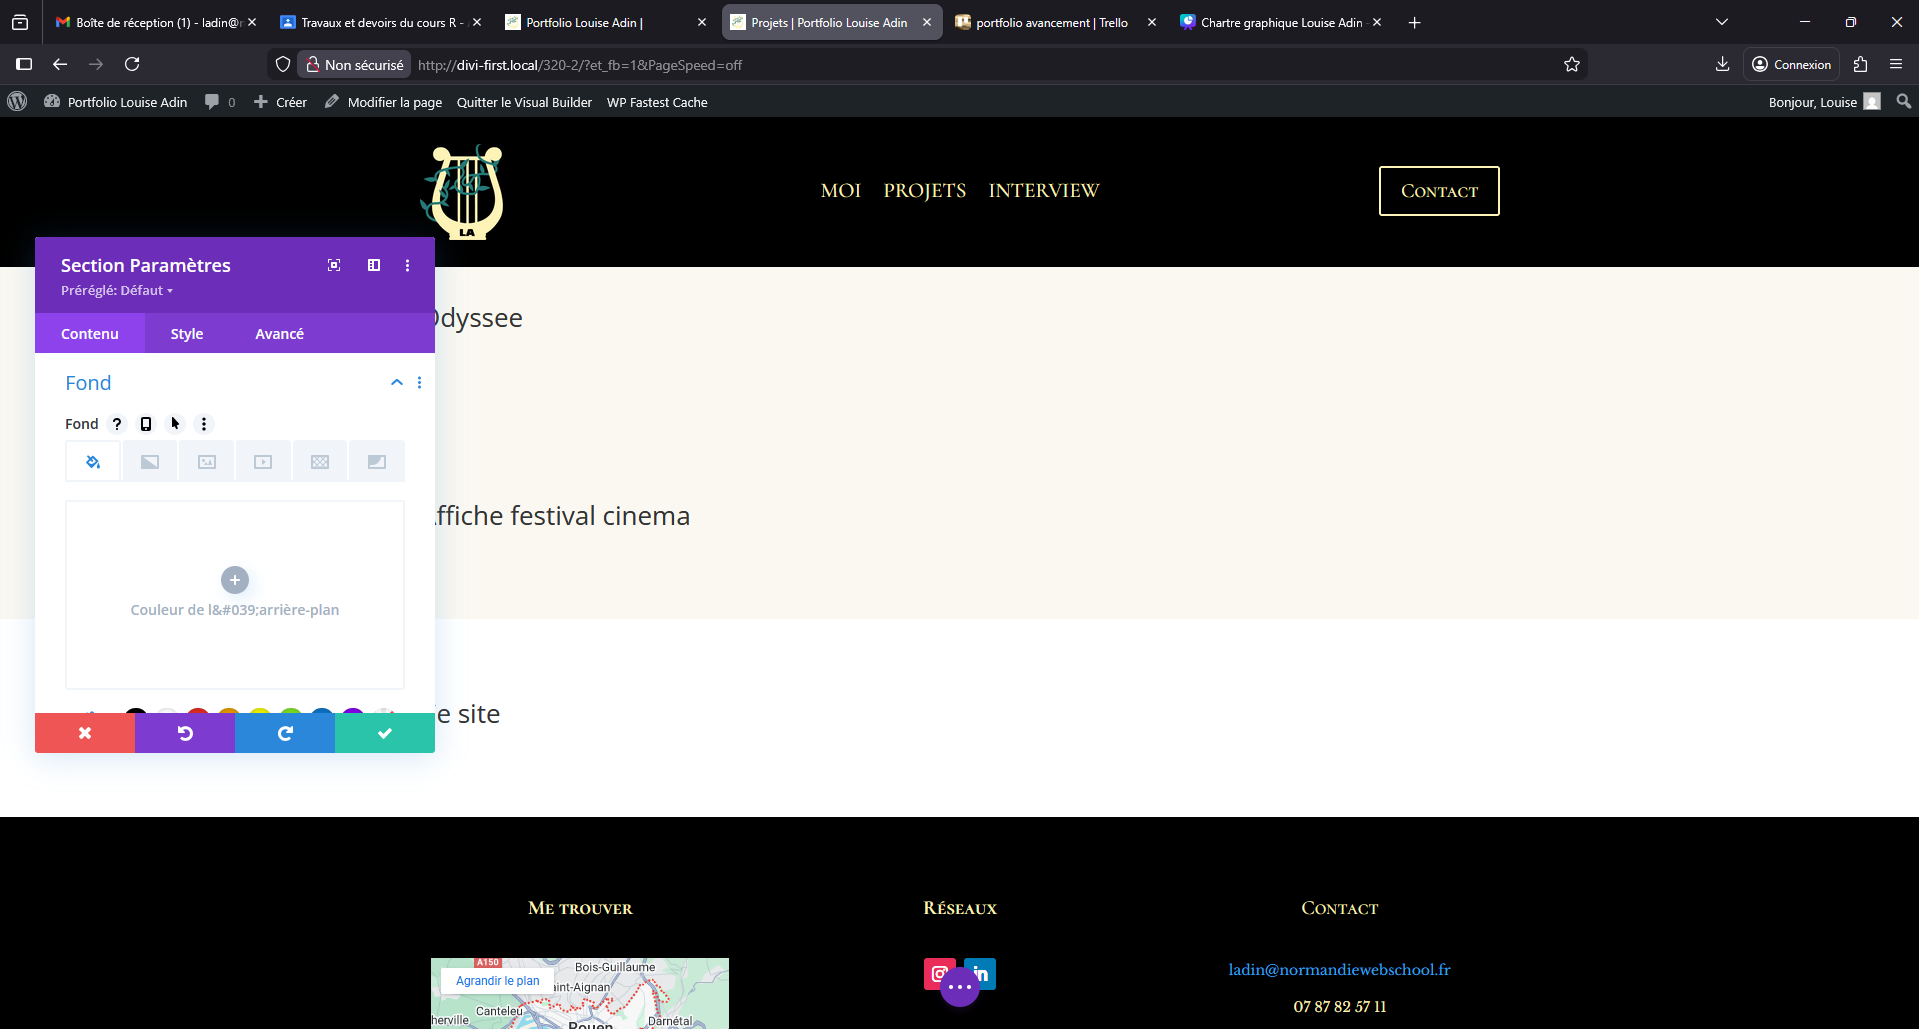The height and width of the screenshot is (1029, 1919).
Task: Switch to the Style tab
Action: point(187,334)
